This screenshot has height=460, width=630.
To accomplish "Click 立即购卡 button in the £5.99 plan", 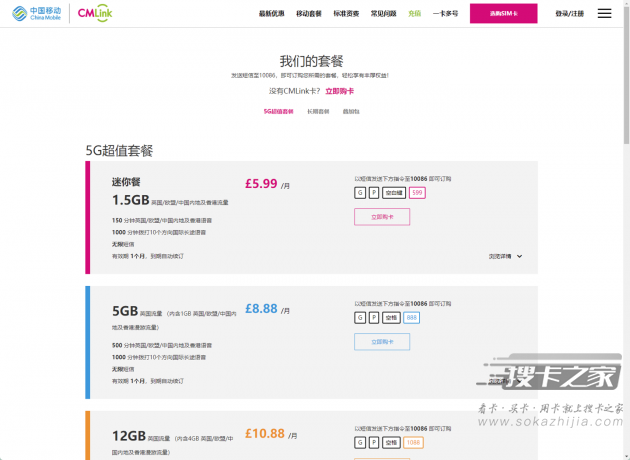I will click(382, 217).
